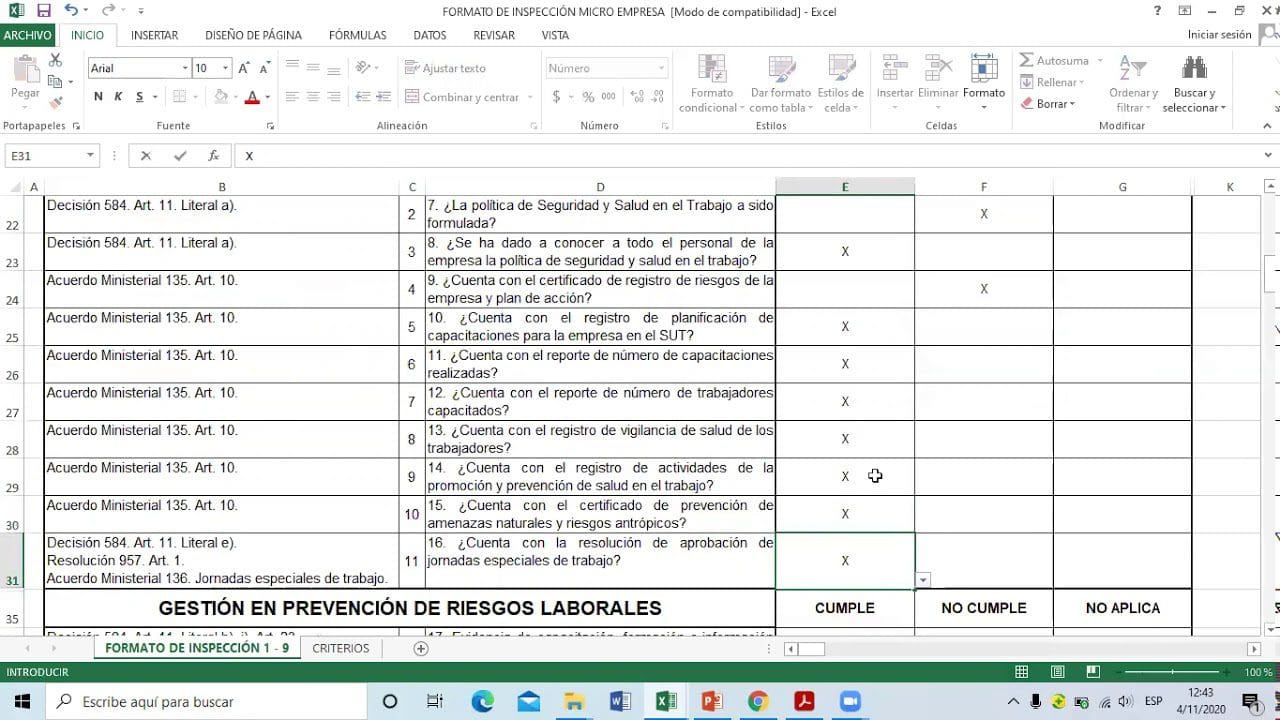
Task: Open the font size dropdown
Action: tap(225, 68)
